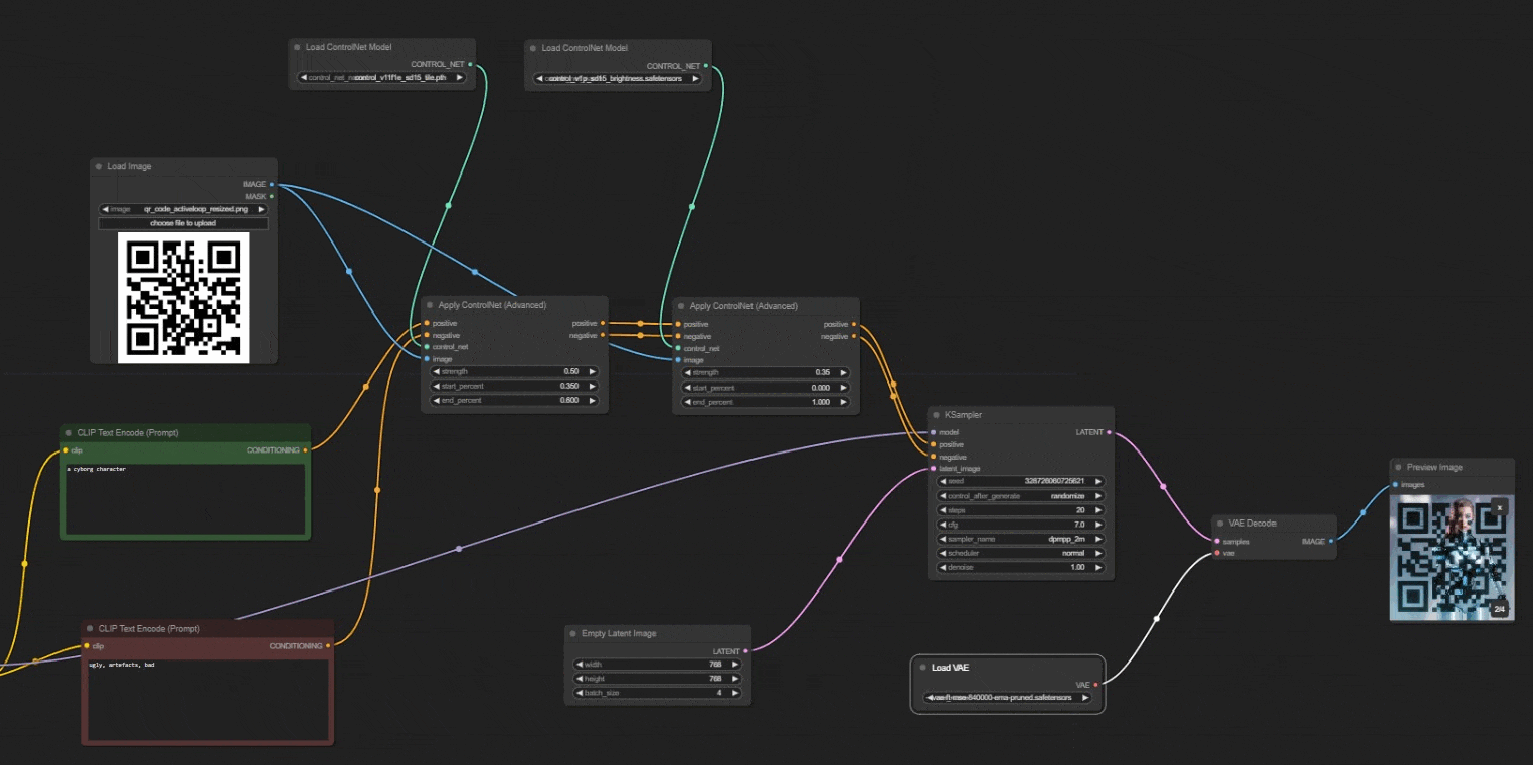1533x765 pixels.
Task: Click the 2/4 batch counter on the preview
Action: tap(1499, 608)
